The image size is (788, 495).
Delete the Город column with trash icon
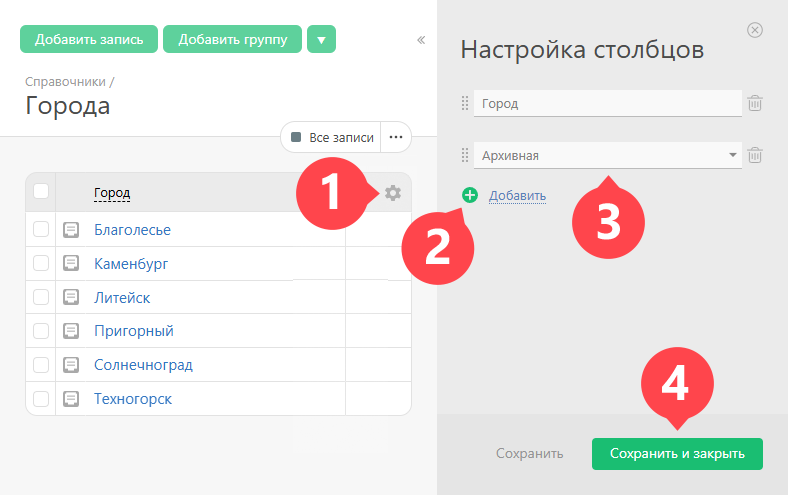click(x=755, y=103)
